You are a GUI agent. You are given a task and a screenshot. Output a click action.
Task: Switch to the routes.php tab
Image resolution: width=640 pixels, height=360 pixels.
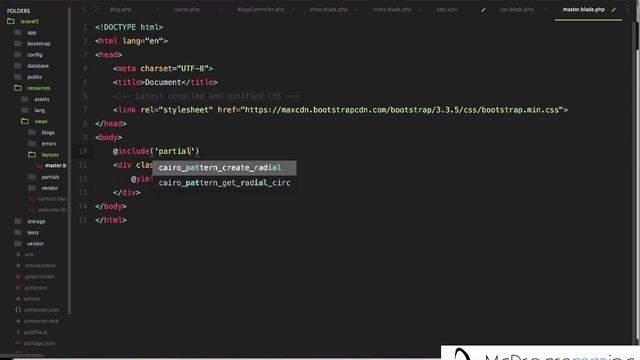(187, 9)
